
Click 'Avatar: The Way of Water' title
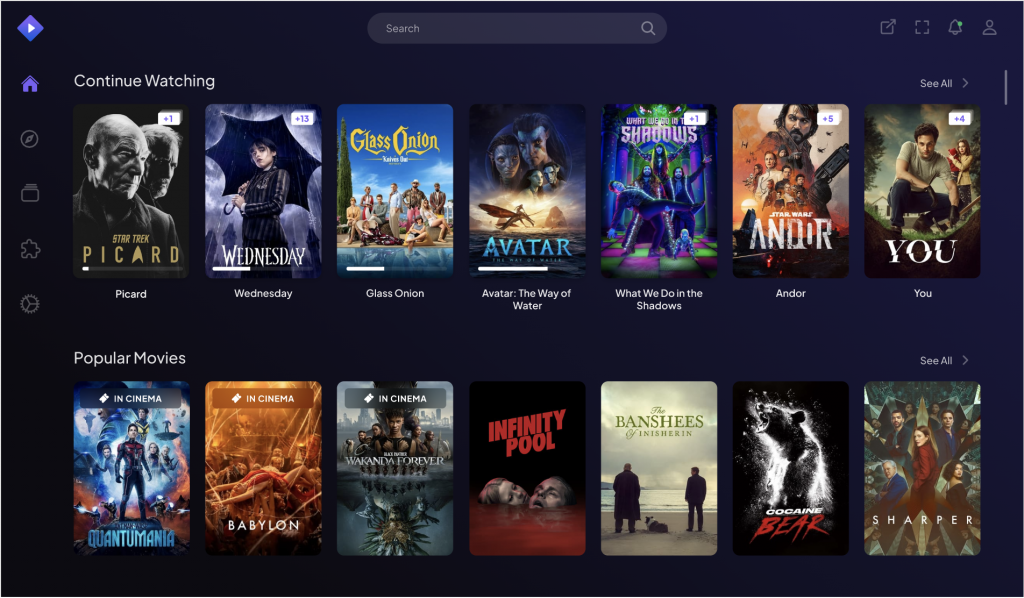point(526,299)
